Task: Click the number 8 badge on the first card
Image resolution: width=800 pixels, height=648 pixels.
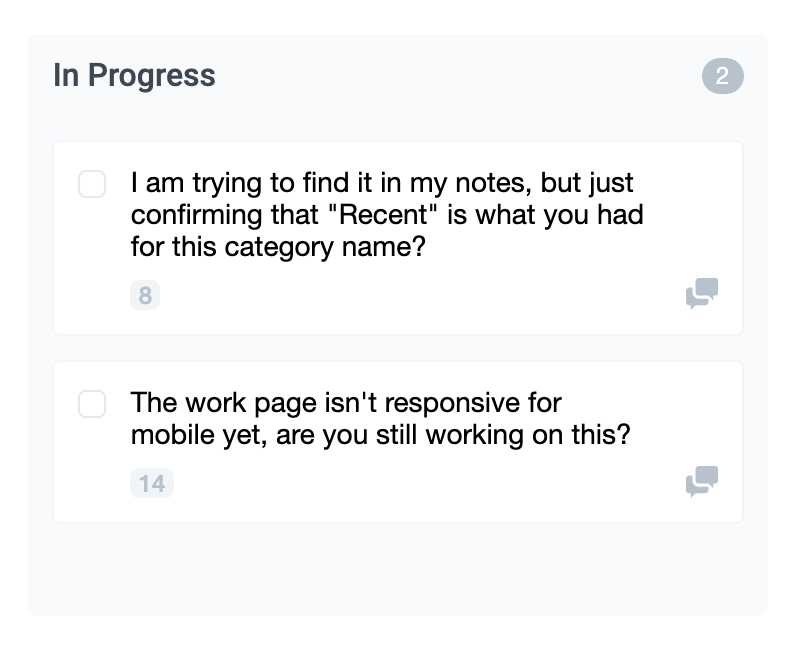Action: tap(145, 295)
